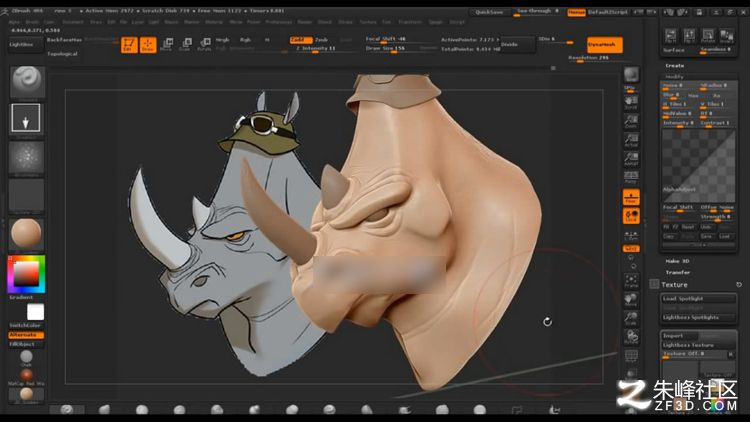The width and height of the screenshot is (750, 422).
Task: Click the right shelf Move view icon
Action: click(631, 300)
